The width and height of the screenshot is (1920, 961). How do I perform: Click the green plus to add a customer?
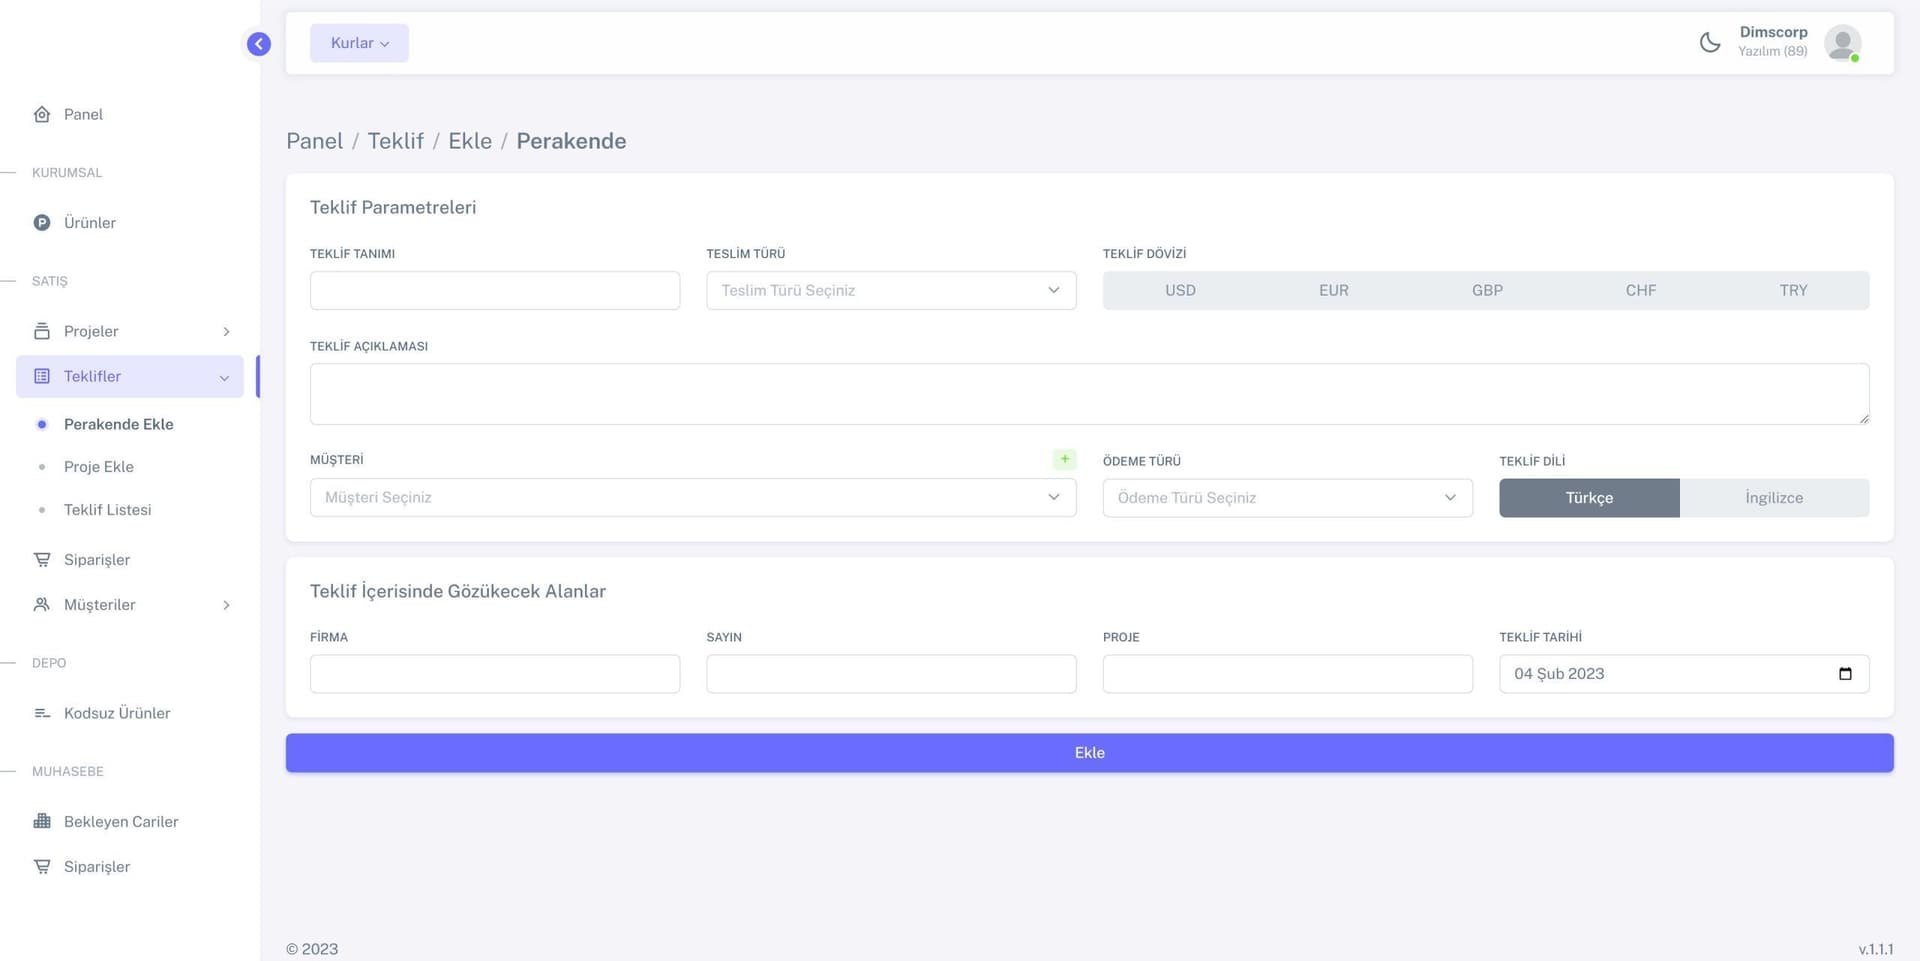click(x=1064, y=459)
